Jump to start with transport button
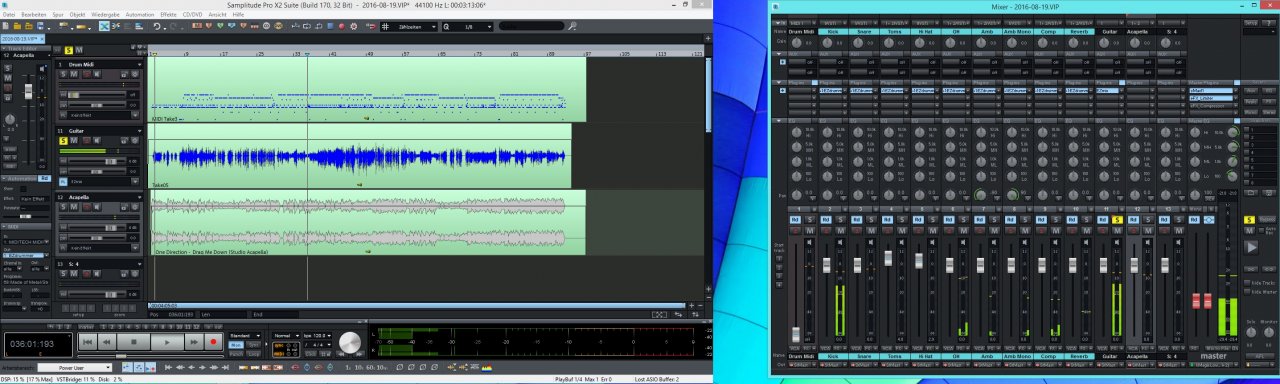This screenshot has width=1280, height=384. point(87,341)
